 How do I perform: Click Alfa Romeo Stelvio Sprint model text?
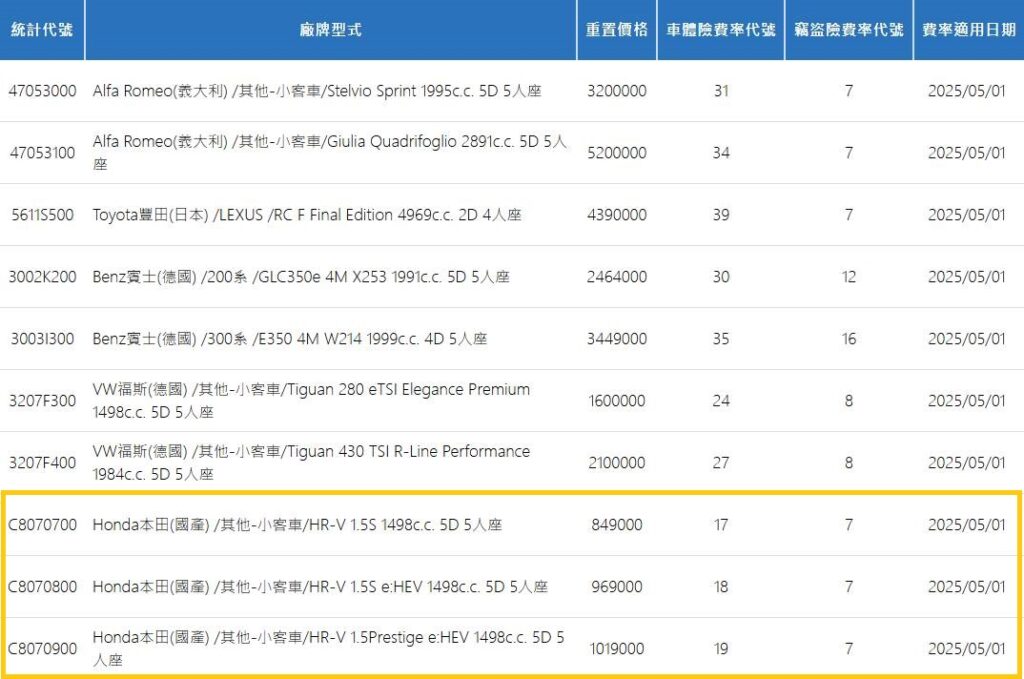tap(317, 91)
